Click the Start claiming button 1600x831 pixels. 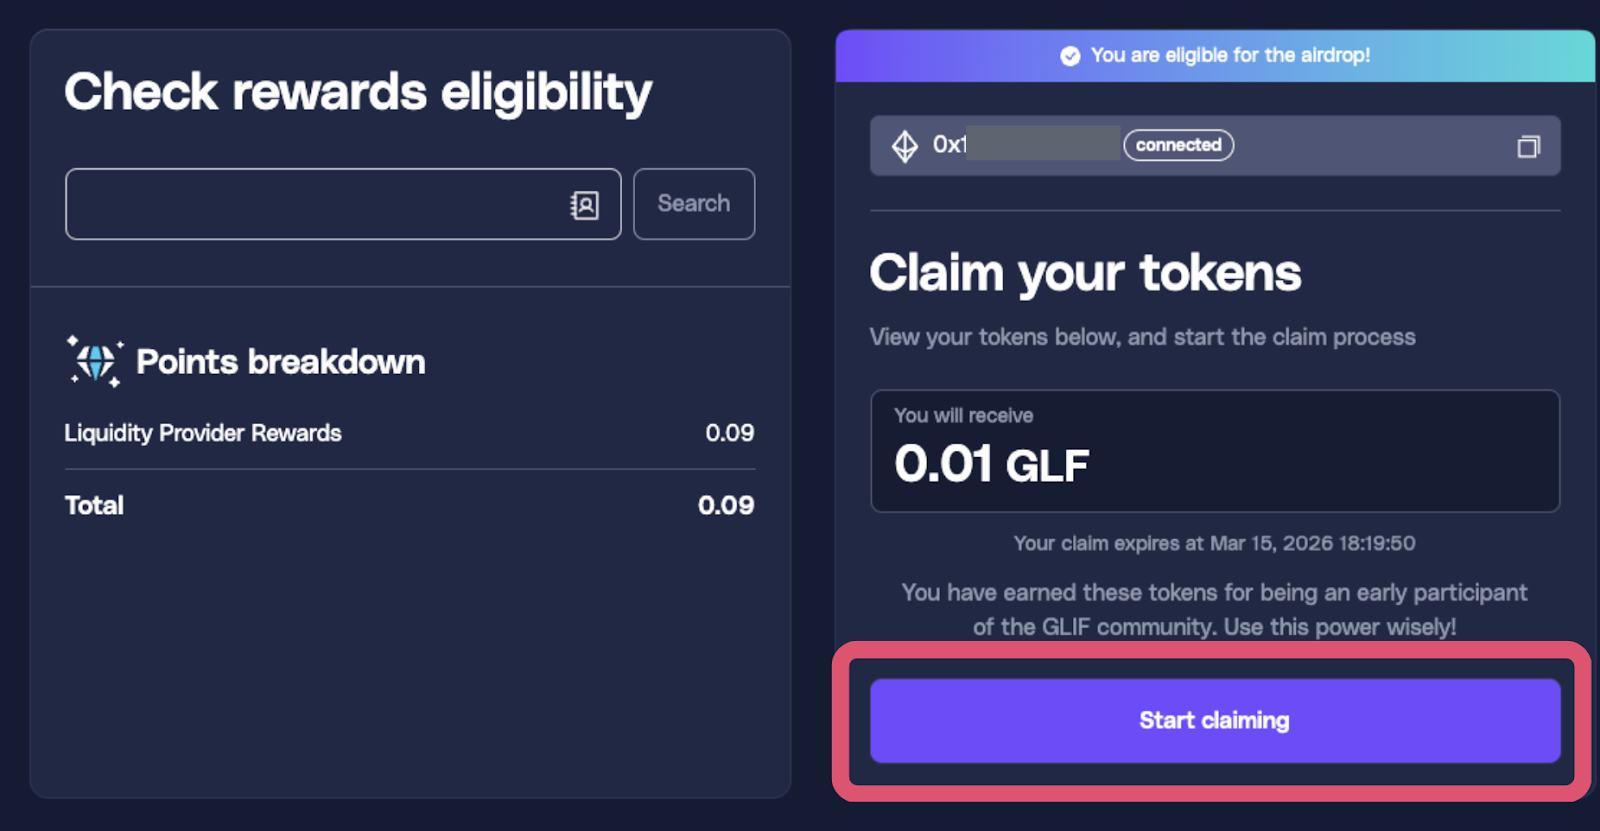(1214, 719)
